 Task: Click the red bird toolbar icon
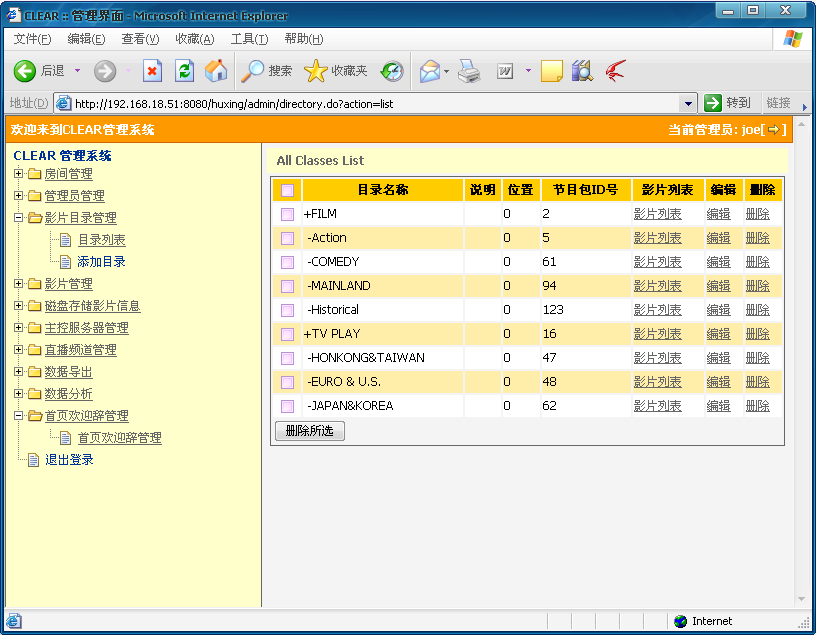point(615,71)
